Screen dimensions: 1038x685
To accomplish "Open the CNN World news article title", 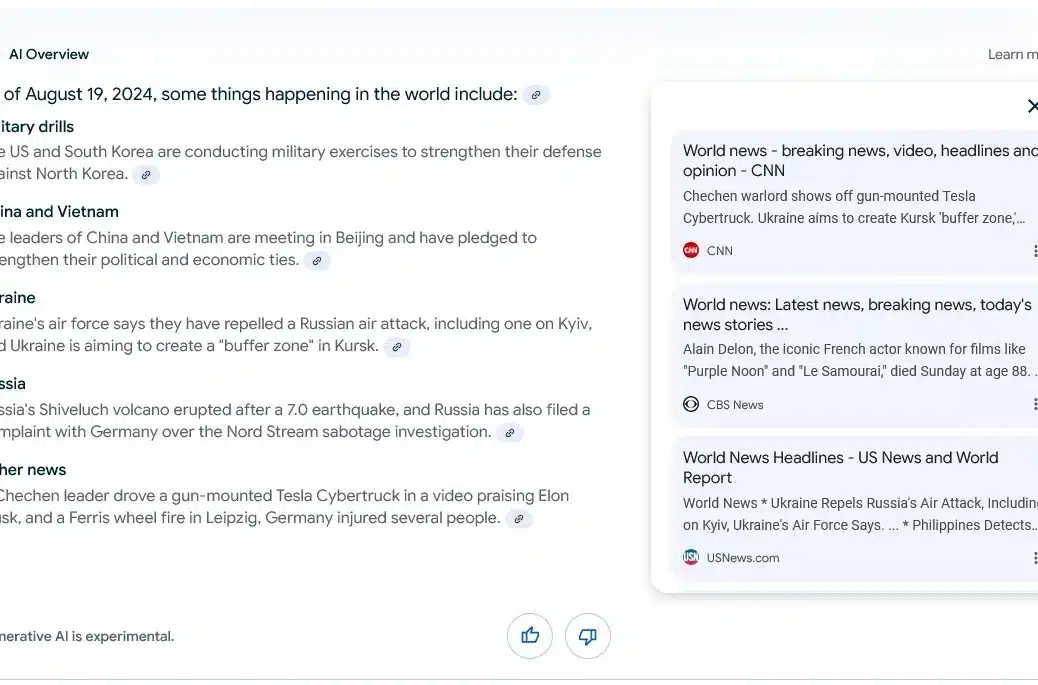I will pos(860,161).
